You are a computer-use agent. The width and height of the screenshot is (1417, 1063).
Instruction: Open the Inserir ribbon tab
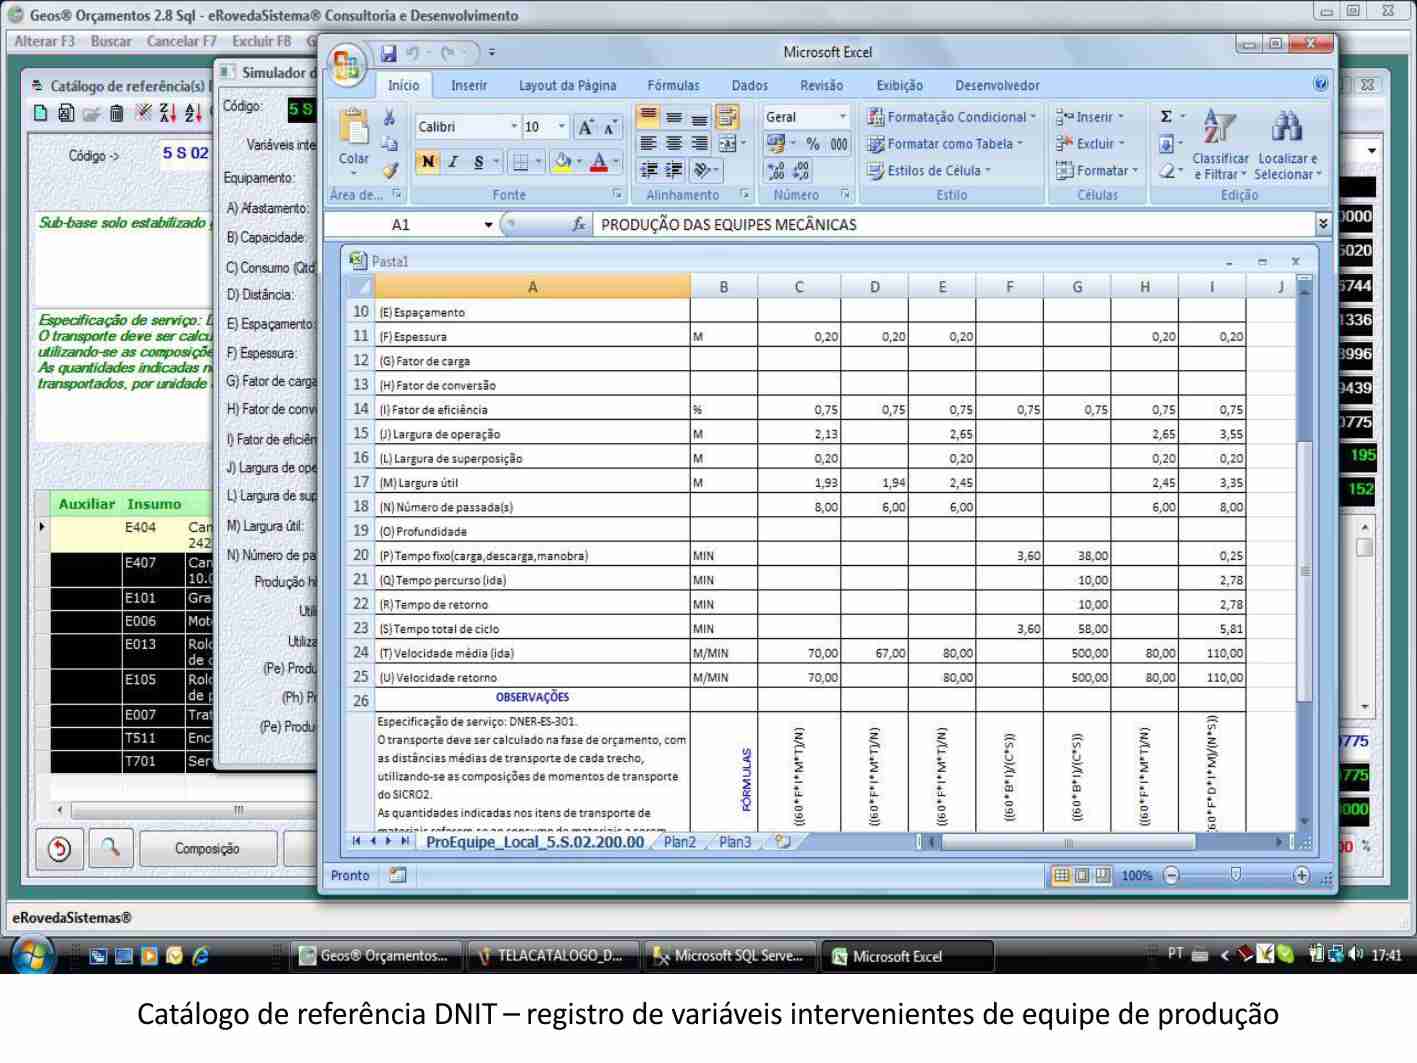point(469,86)
